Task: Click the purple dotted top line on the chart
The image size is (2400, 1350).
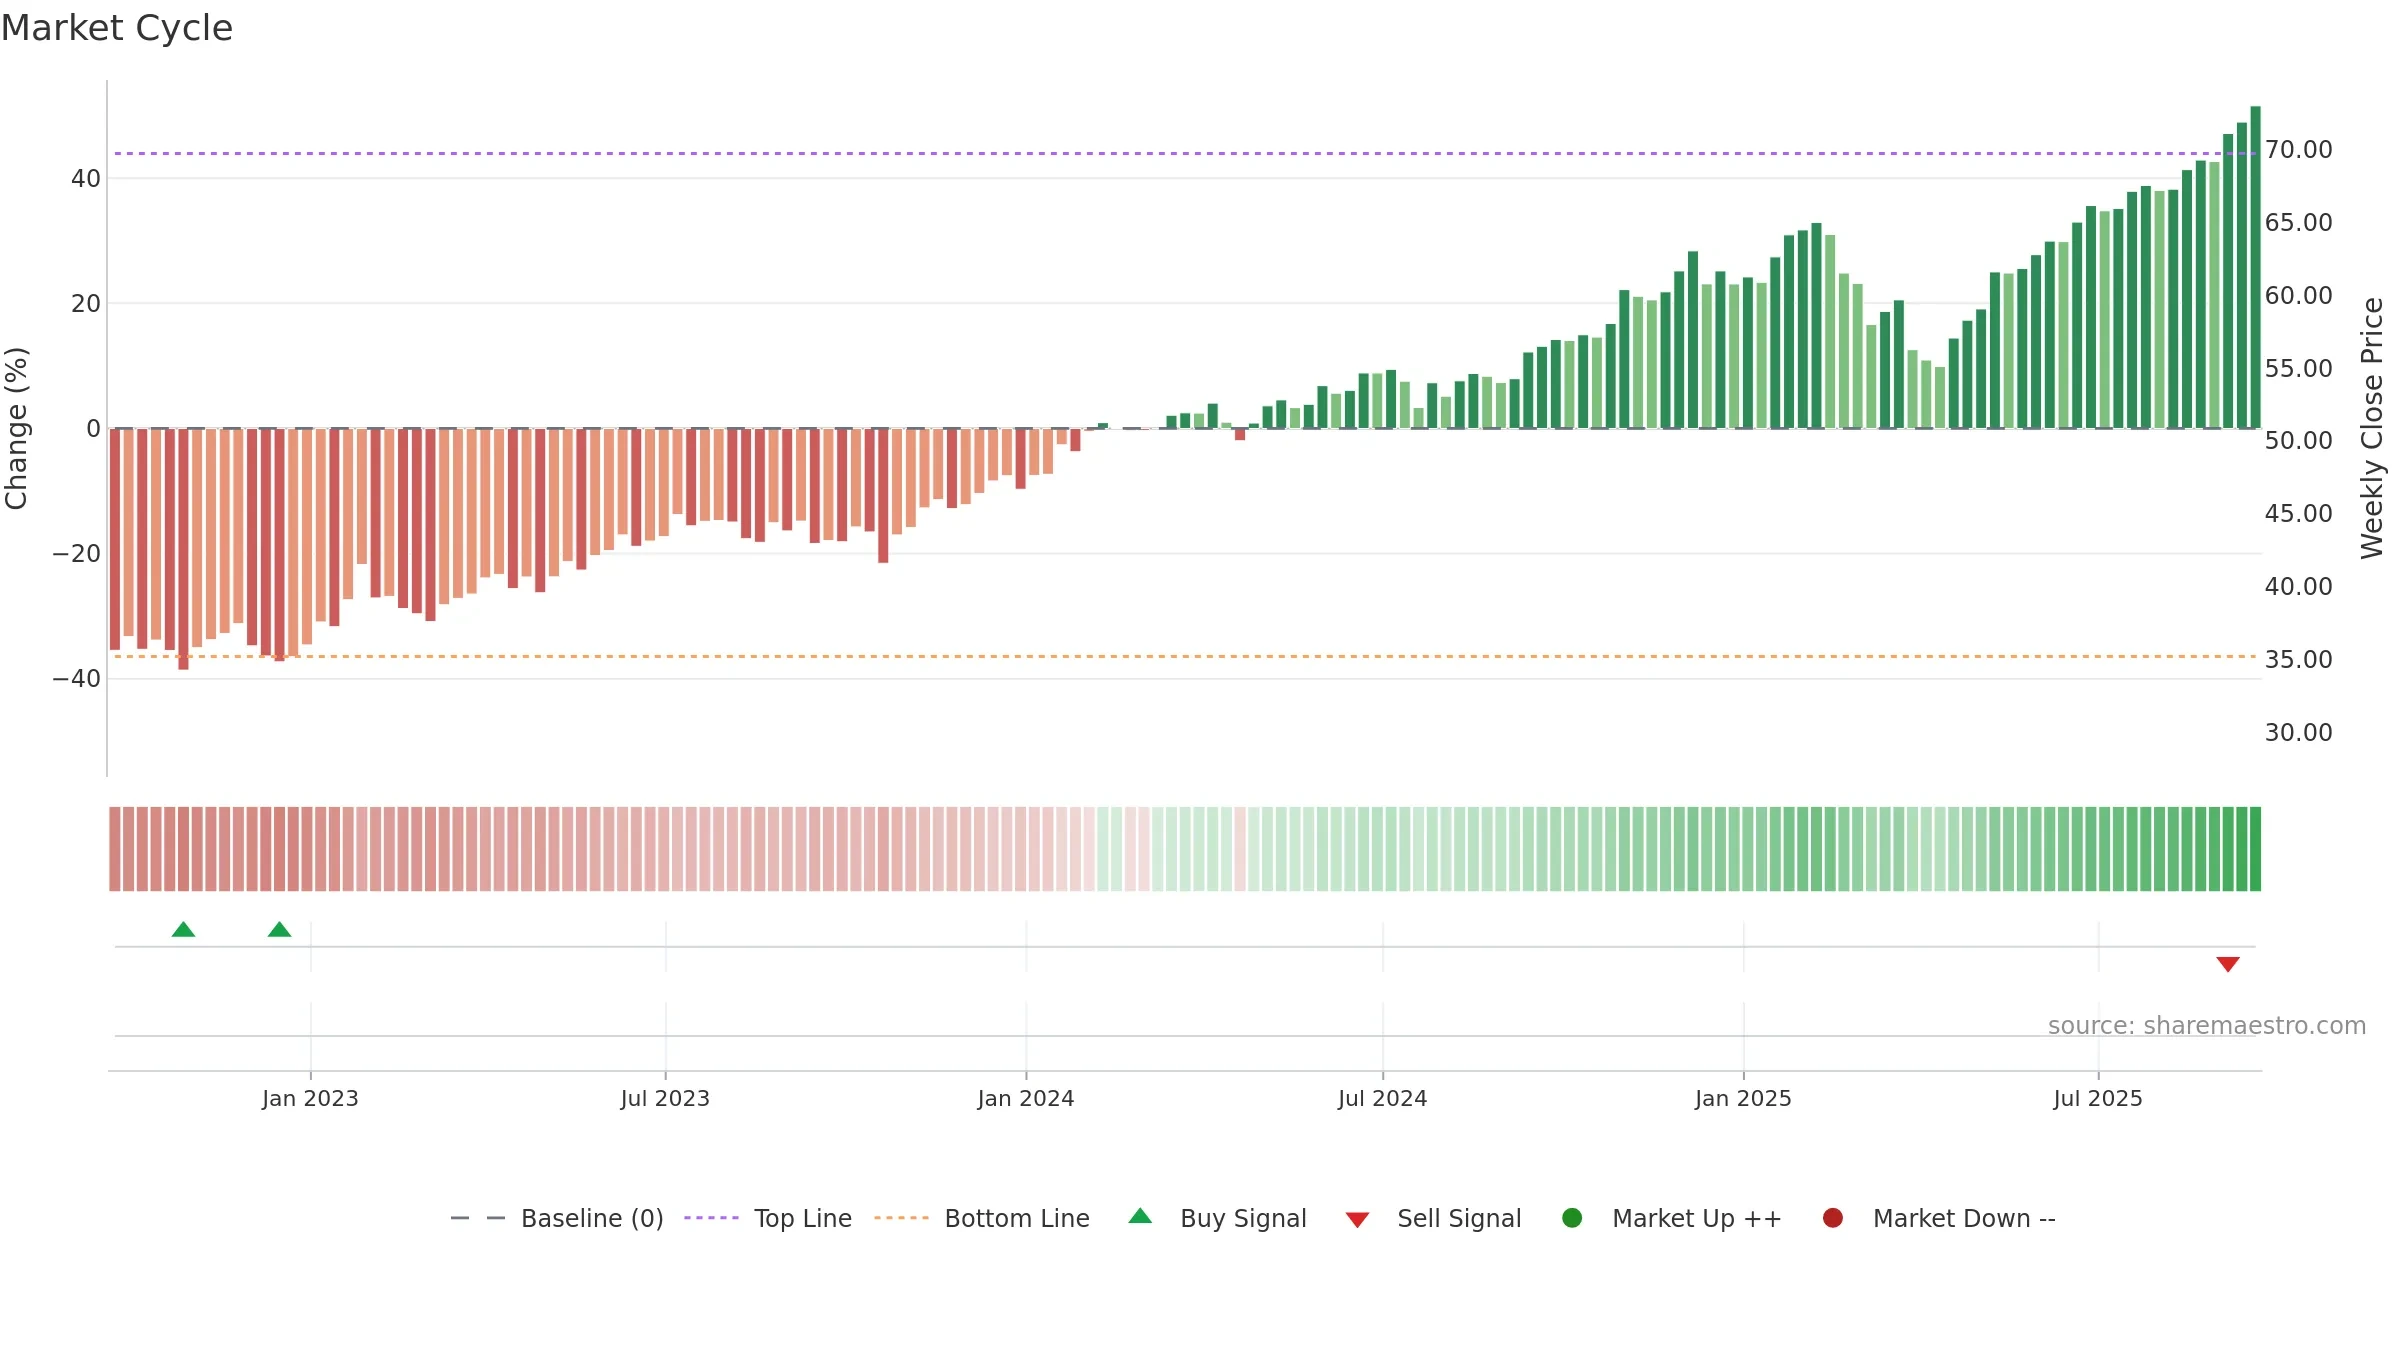Action: coord(1186,154)
